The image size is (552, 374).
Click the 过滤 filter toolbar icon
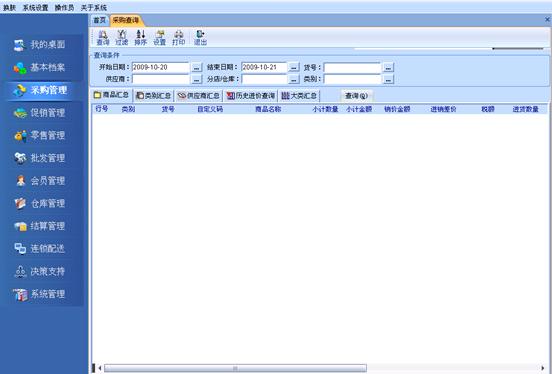point(122,38)
